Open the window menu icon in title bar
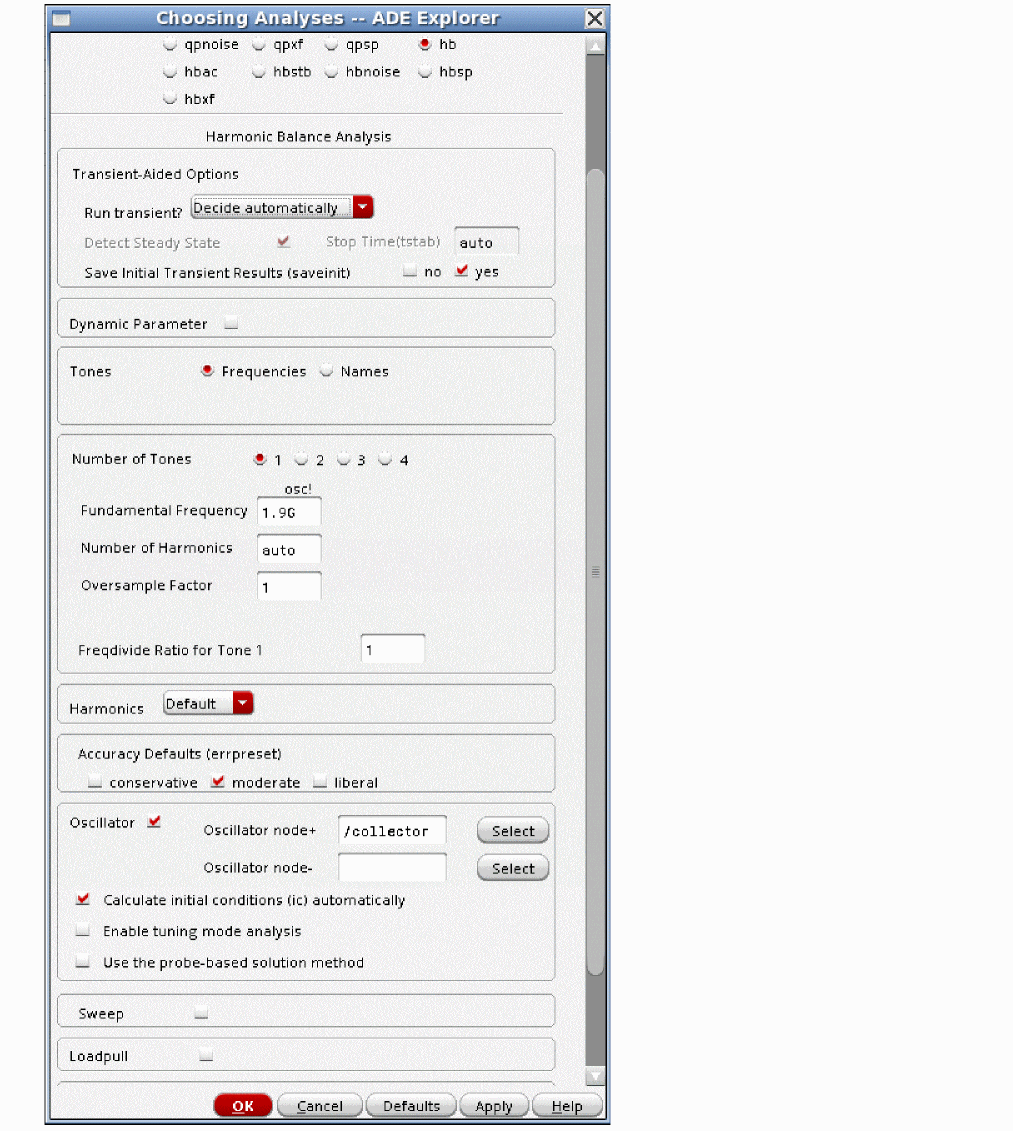Image resolution: width=1013 pixels, height=1131 pixels. 61,18
